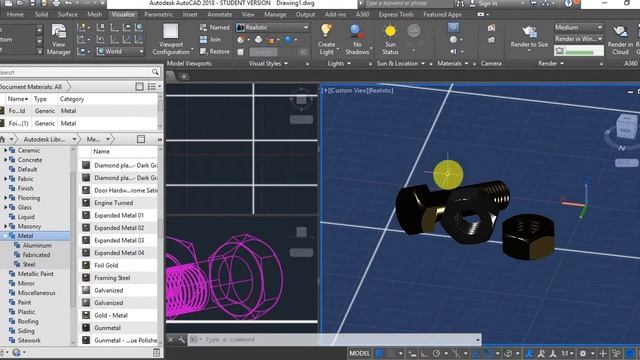This screenshot has height=360, width=640.
Task: Expand the Fabric category
Action: pos(5,179)
